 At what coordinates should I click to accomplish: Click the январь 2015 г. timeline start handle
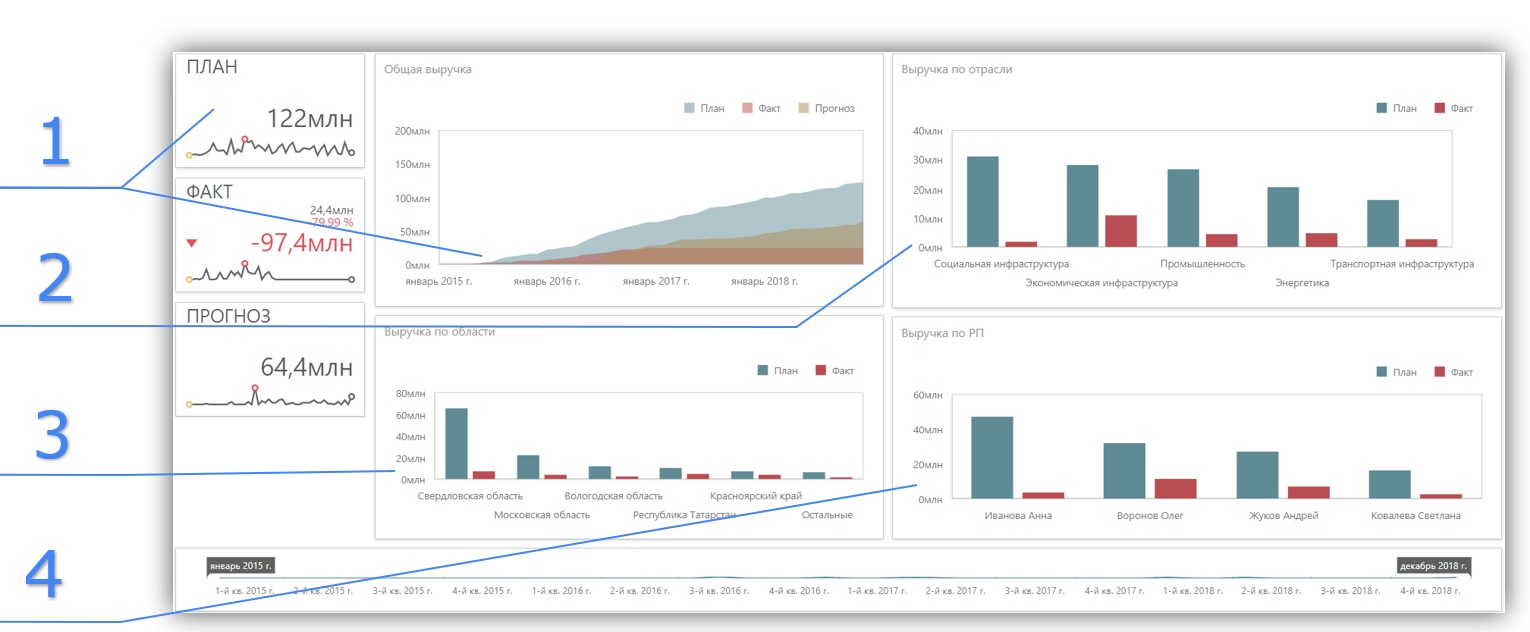coord(241,566)
